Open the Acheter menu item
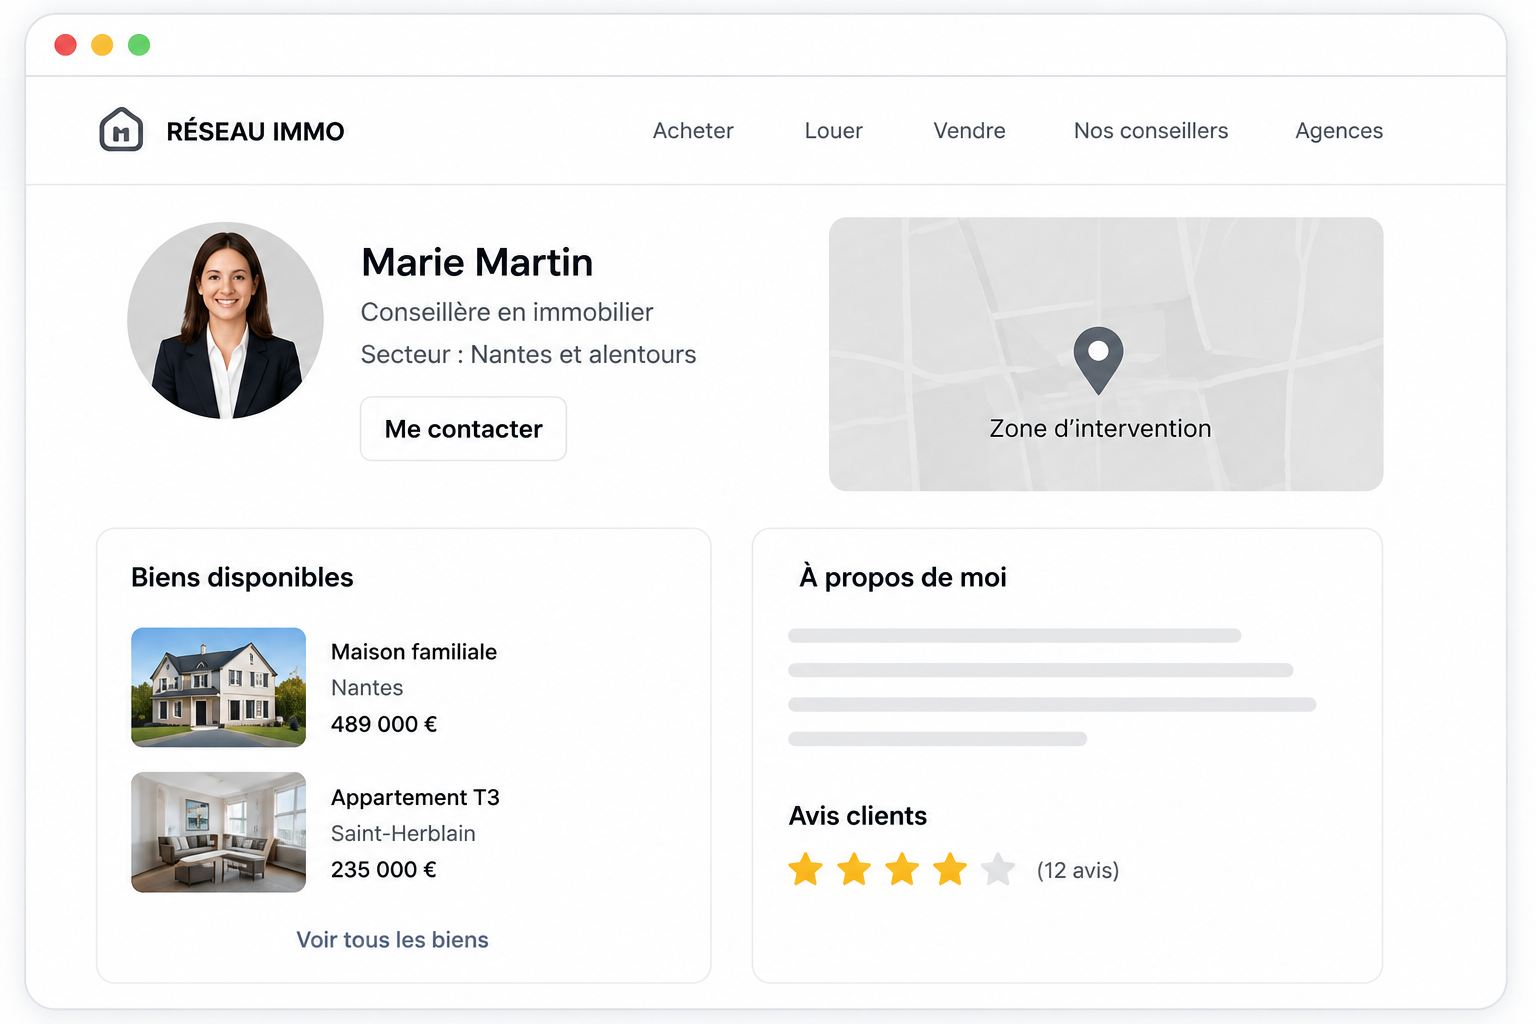 pos(693,131)
